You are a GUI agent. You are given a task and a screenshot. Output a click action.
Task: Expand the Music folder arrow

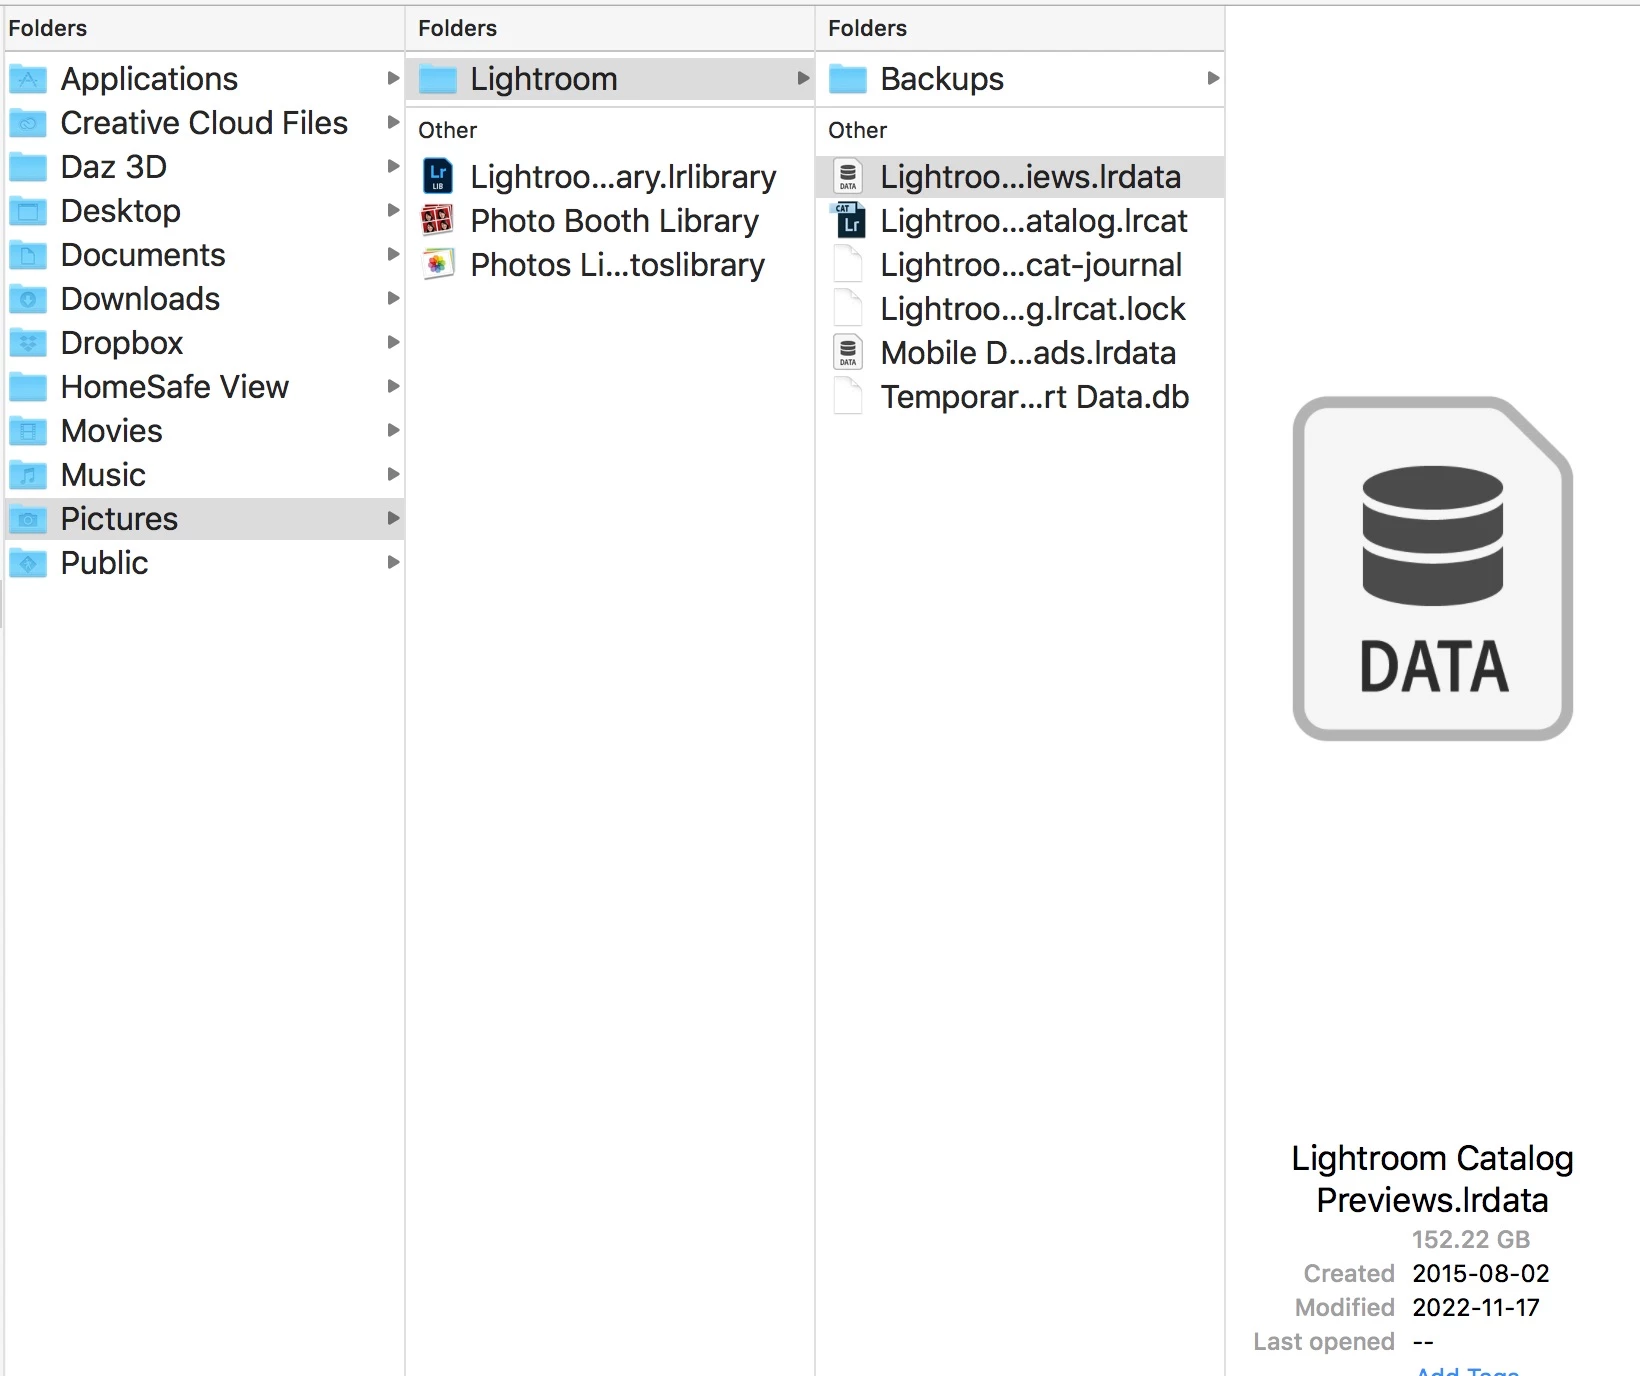(393, 474)
